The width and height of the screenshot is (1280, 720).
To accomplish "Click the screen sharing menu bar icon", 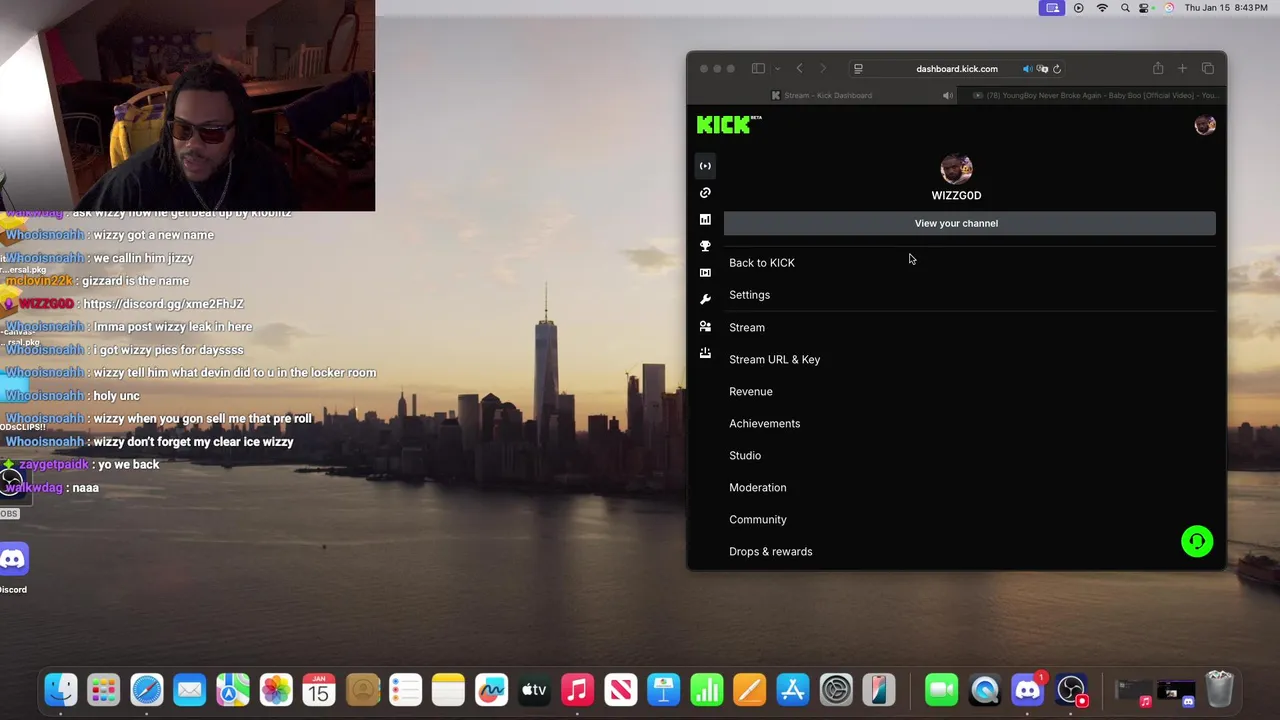I will pyautogui.click(x=1052, y=8).
